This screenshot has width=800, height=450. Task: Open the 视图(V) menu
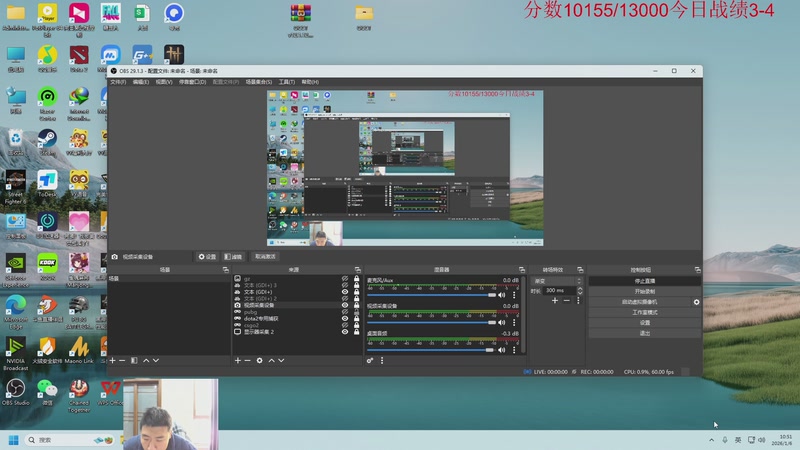coord(164,82)
